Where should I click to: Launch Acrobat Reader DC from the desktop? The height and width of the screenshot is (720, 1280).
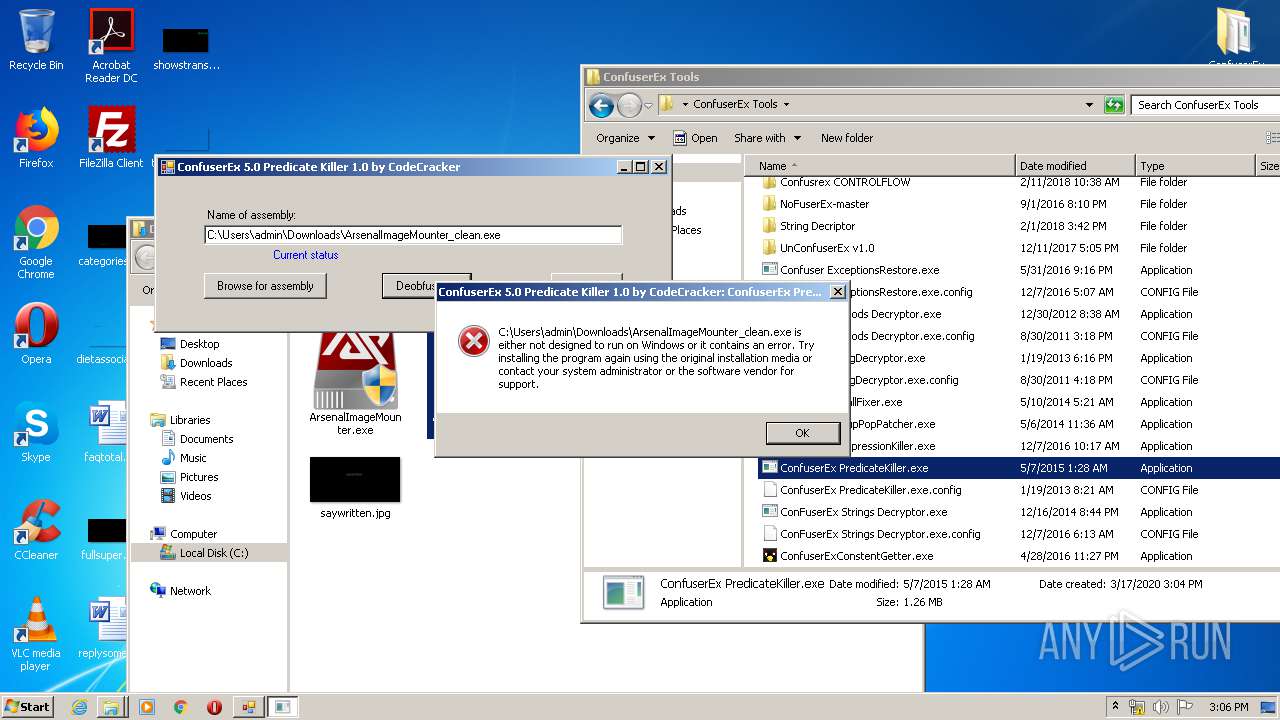click(x=111, y=45)
